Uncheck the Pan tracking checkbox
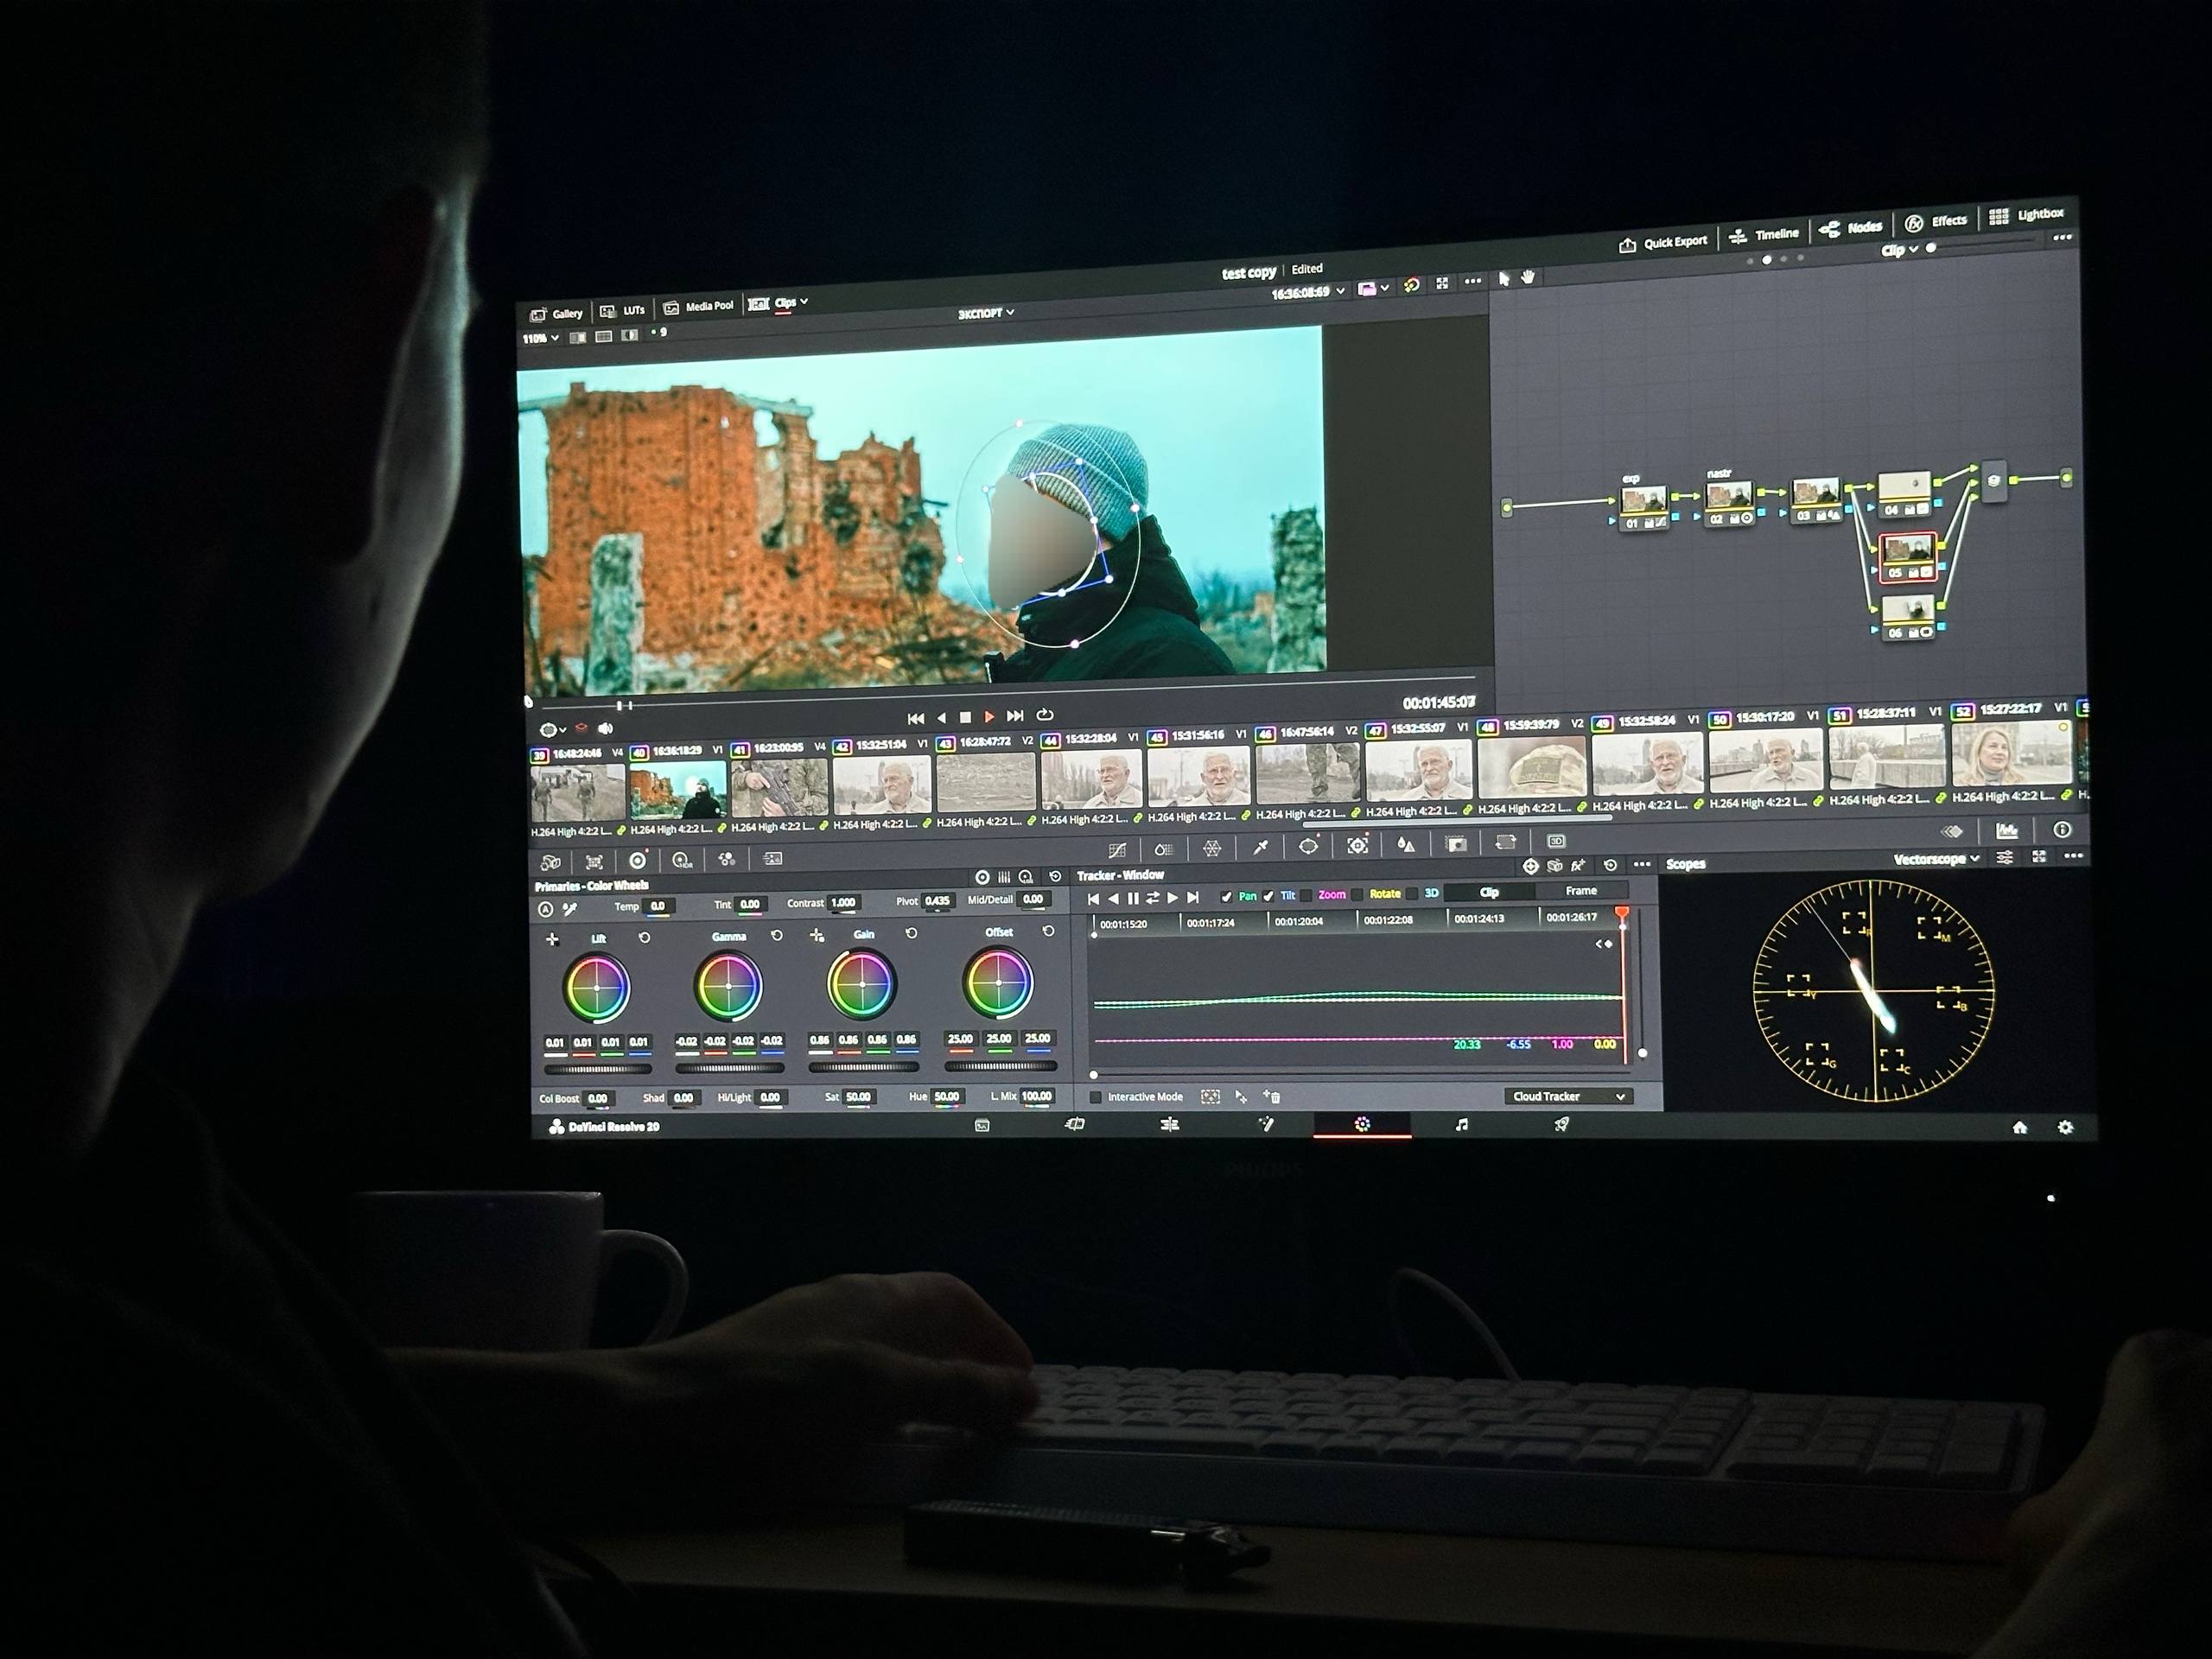2212x1659 pixels. [x=1227, y=897]
